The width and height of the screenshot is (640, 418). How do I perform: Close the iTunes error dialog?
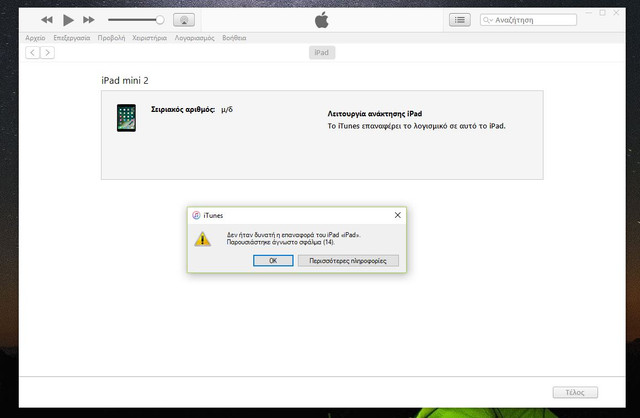[398, 215]
